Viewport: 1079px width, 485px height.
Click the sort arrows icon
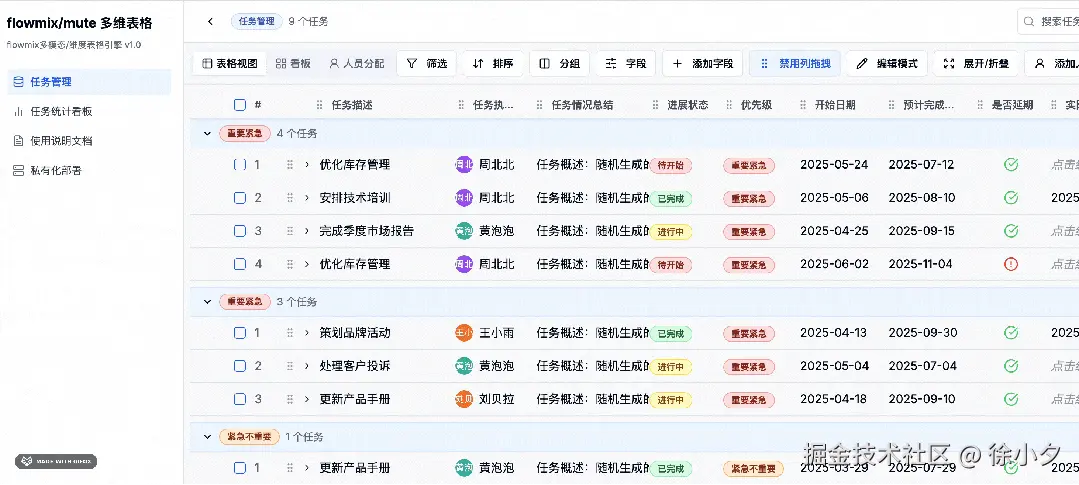click(478, 64)
